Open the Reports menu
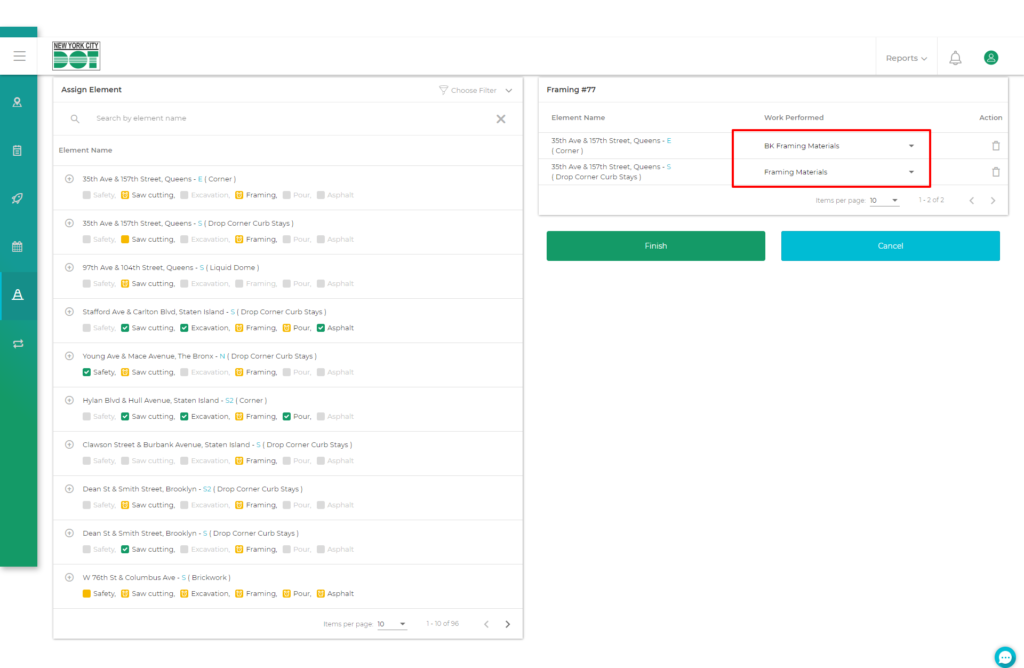Image resolution: width=1024 pixels, height=668 pixels. click(x=906, y=58)
